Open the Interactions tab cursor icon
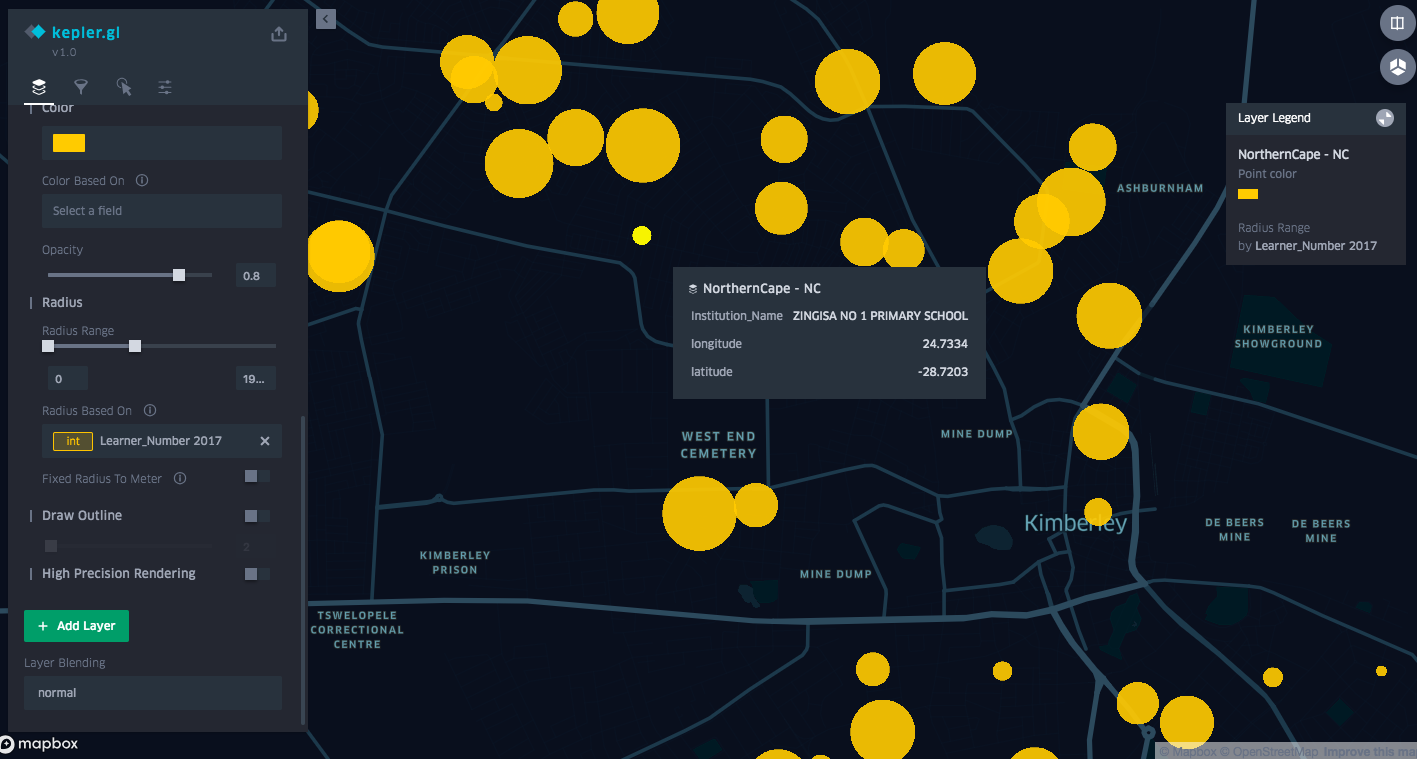 pos(124,87)
